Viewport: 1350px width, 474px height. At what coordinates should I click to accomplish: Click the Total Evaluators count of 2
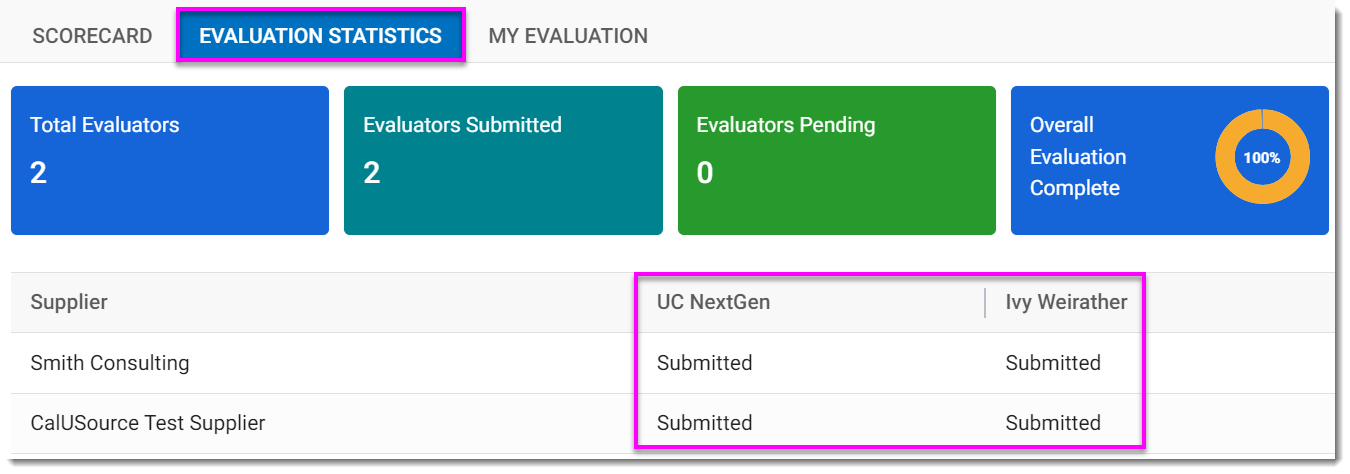point(38,173)
